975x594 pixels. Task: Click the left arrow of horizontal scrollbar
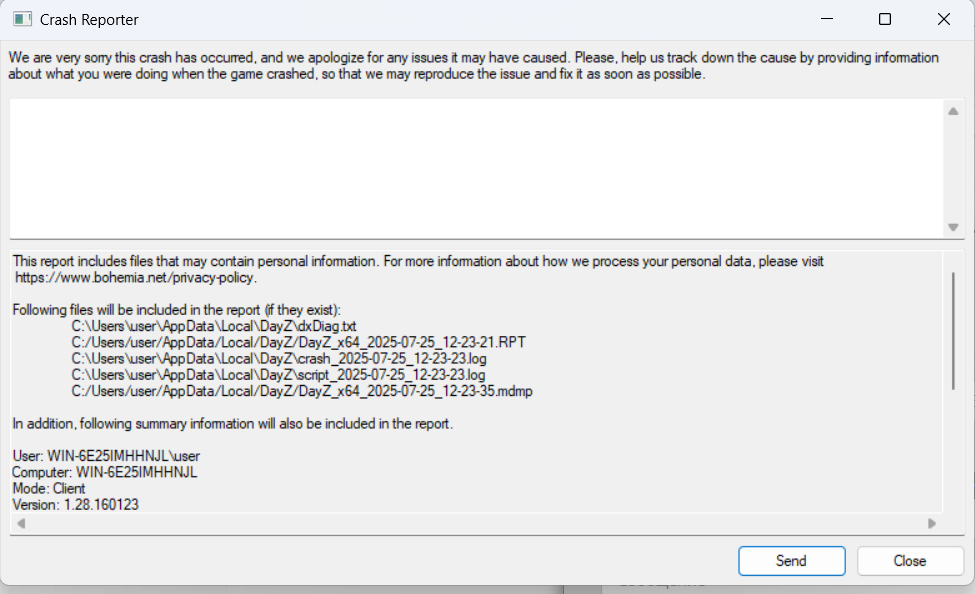(21, 524)
